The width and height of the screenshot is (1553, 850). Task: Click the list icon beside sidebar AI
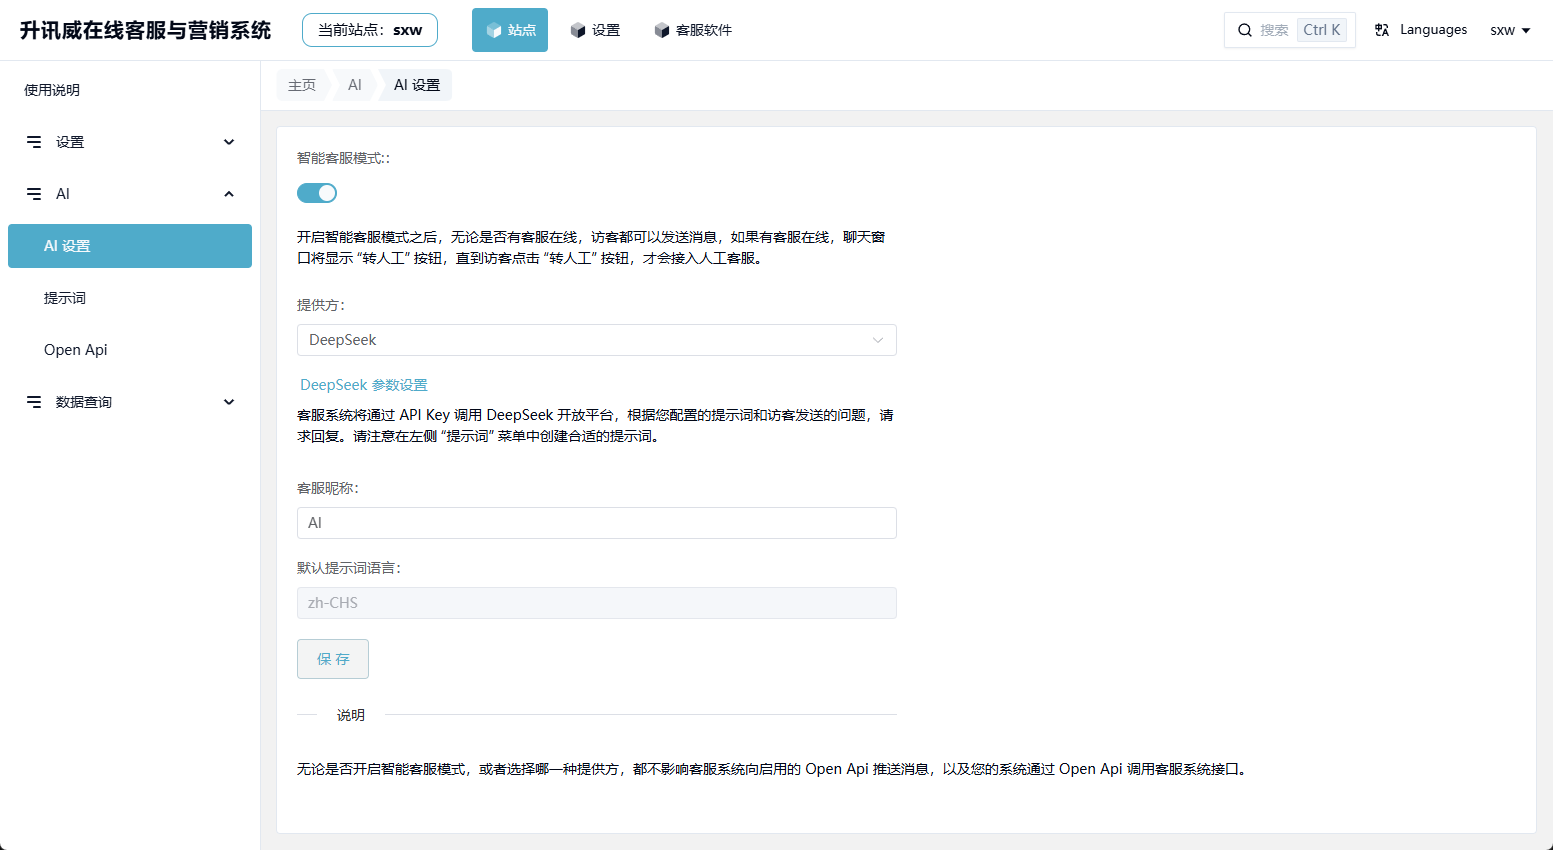(x=34, y=194)
